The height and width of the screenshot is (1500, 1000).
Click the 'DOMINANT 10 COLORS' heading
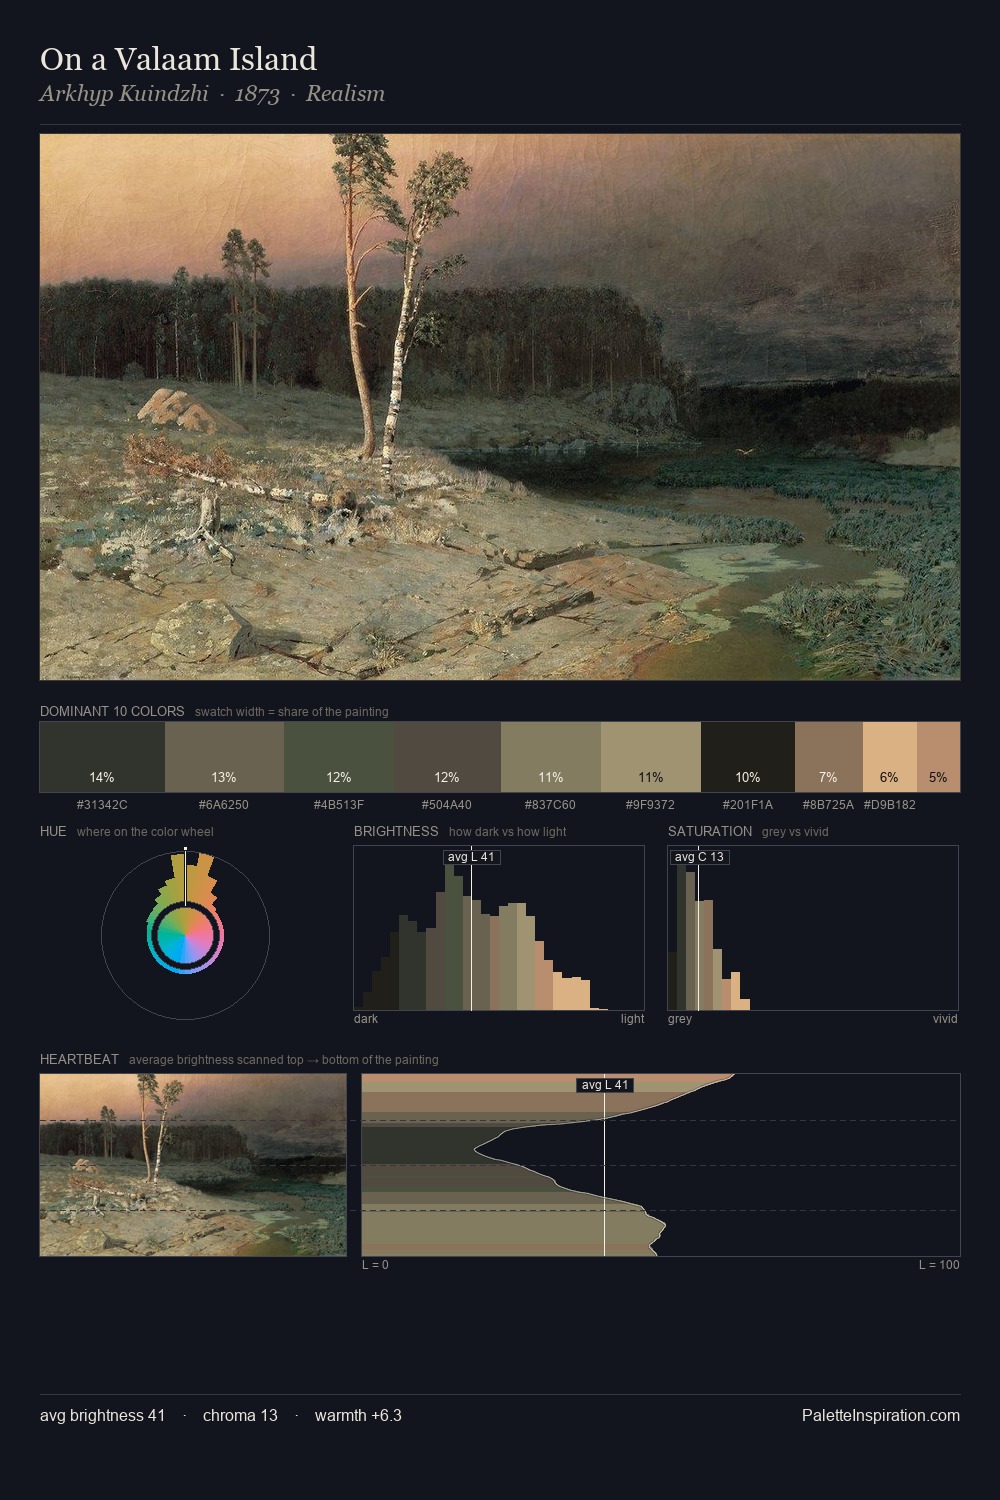[x=112, y=712]
